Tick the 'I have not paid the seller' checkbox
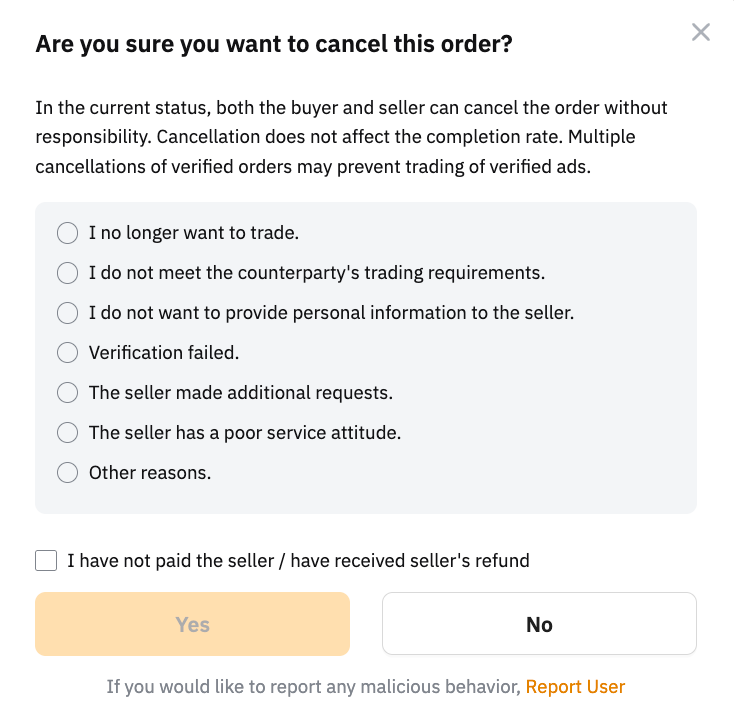This screenshot has width=734, height=722. click(x=46, y=561)
